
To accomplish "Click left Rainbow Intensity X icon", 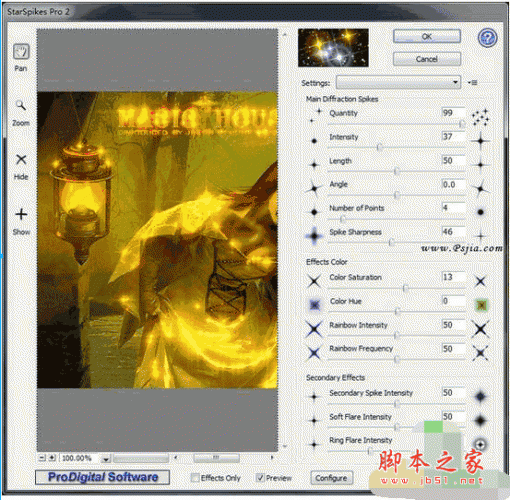I will (314, 329).
